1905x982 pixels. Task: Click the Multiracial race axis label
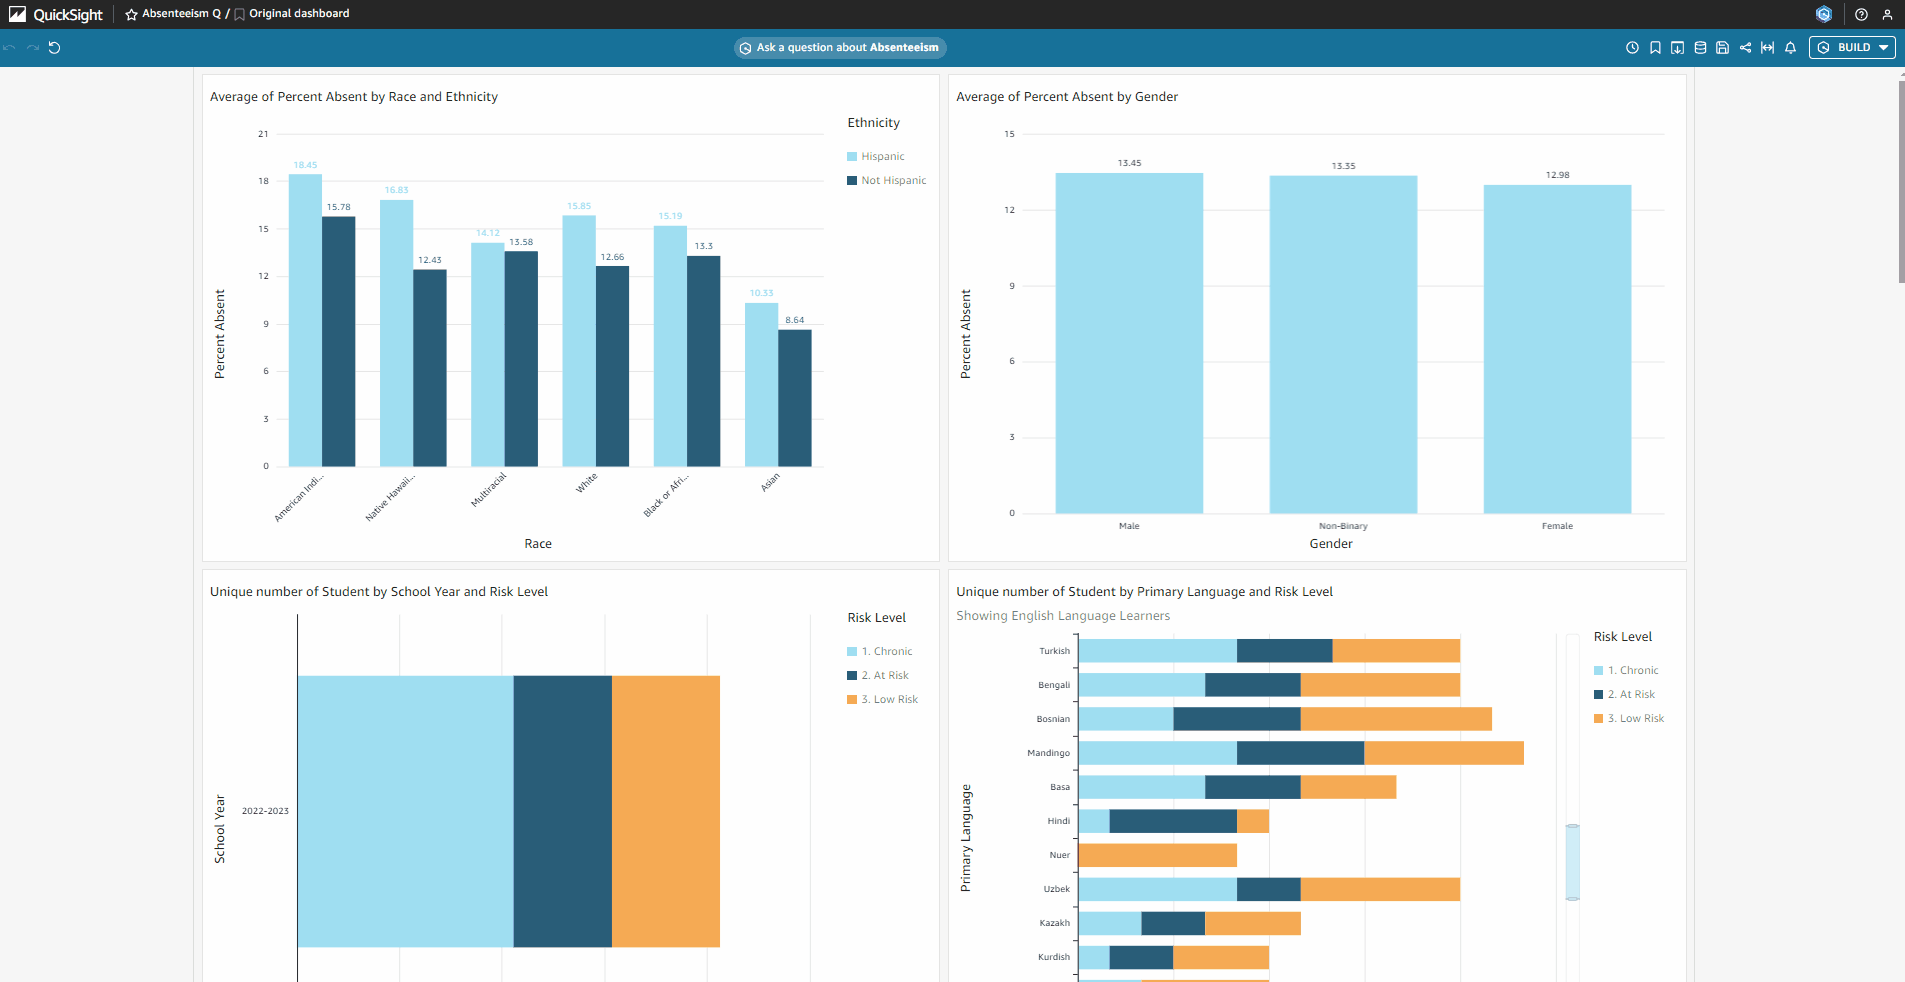(489, 490)
